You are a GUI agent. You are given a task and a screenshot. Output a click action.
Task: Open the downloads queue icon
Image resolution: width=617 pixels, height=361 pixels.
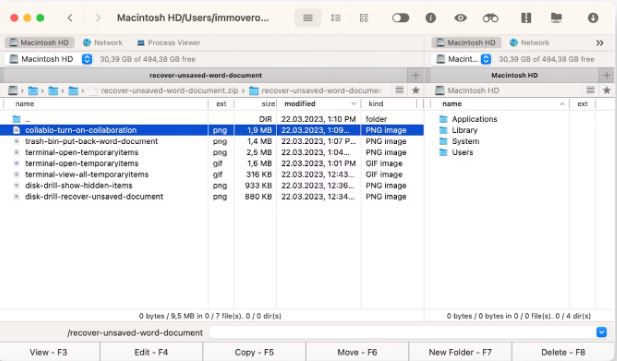click(x=593, y=18)
